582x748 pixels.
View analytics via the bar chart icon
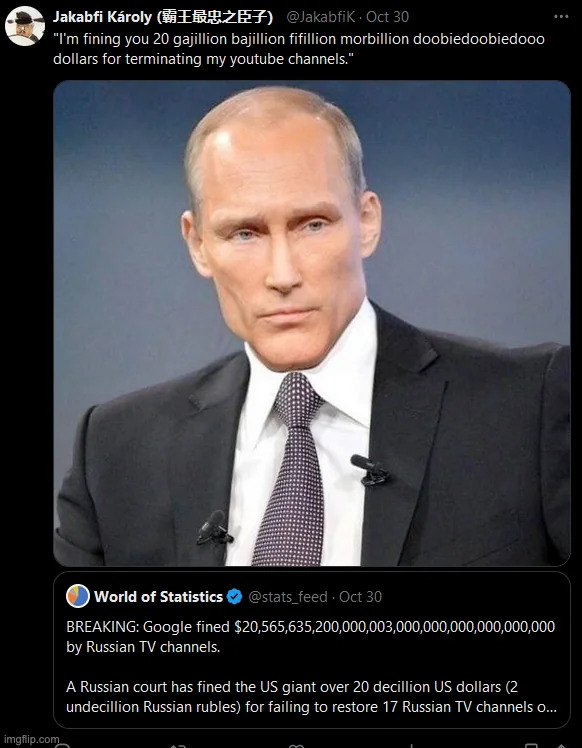(411, 746)
